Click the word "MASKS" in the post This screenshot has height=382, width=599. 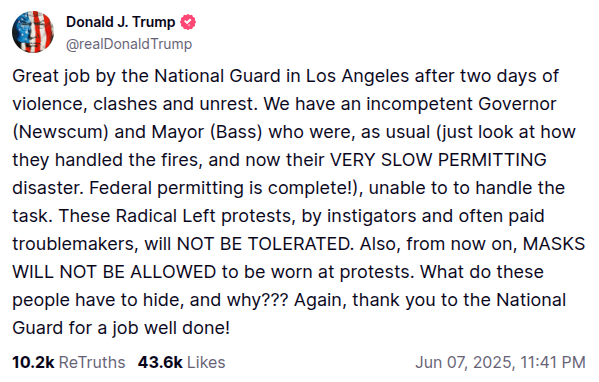[x=554, y=244]
